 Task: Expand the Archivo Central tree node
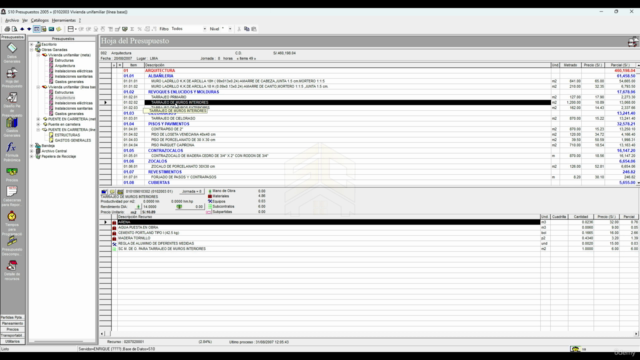(32, 151)
